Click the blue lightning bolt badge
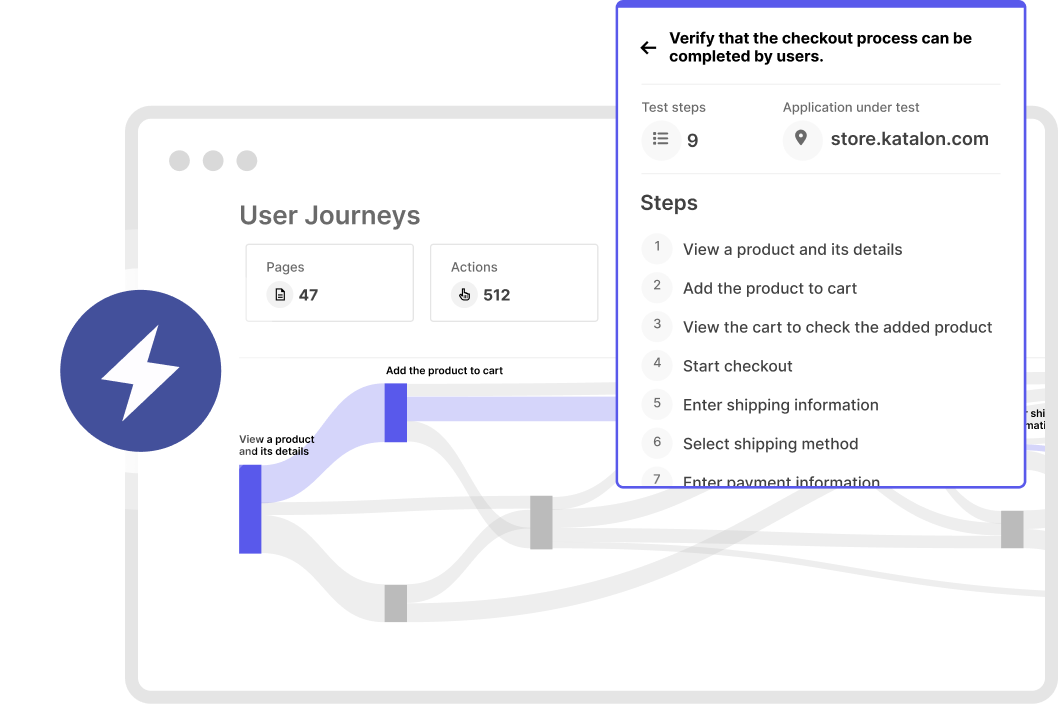This screenshot has width=1058, height=704. [x=140, y=371]
